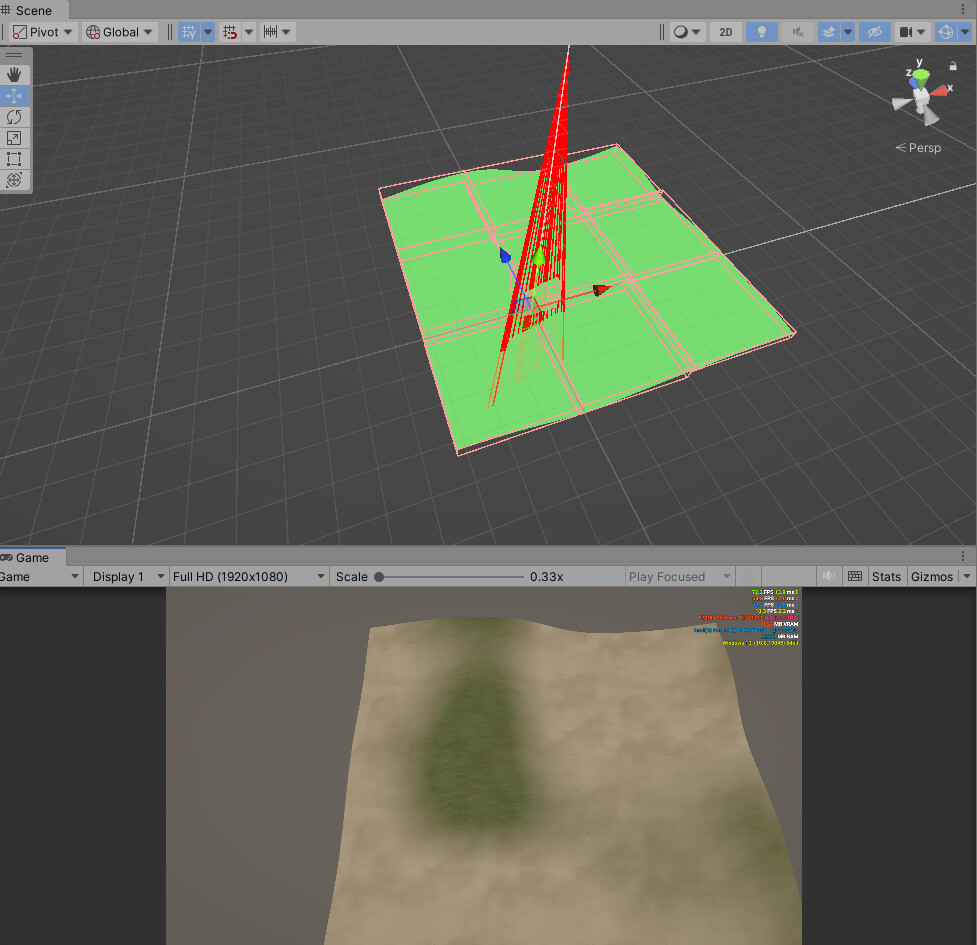Screen dimensions: 977x945
Task: Toggle scene lighting
Action: (761, 31)
